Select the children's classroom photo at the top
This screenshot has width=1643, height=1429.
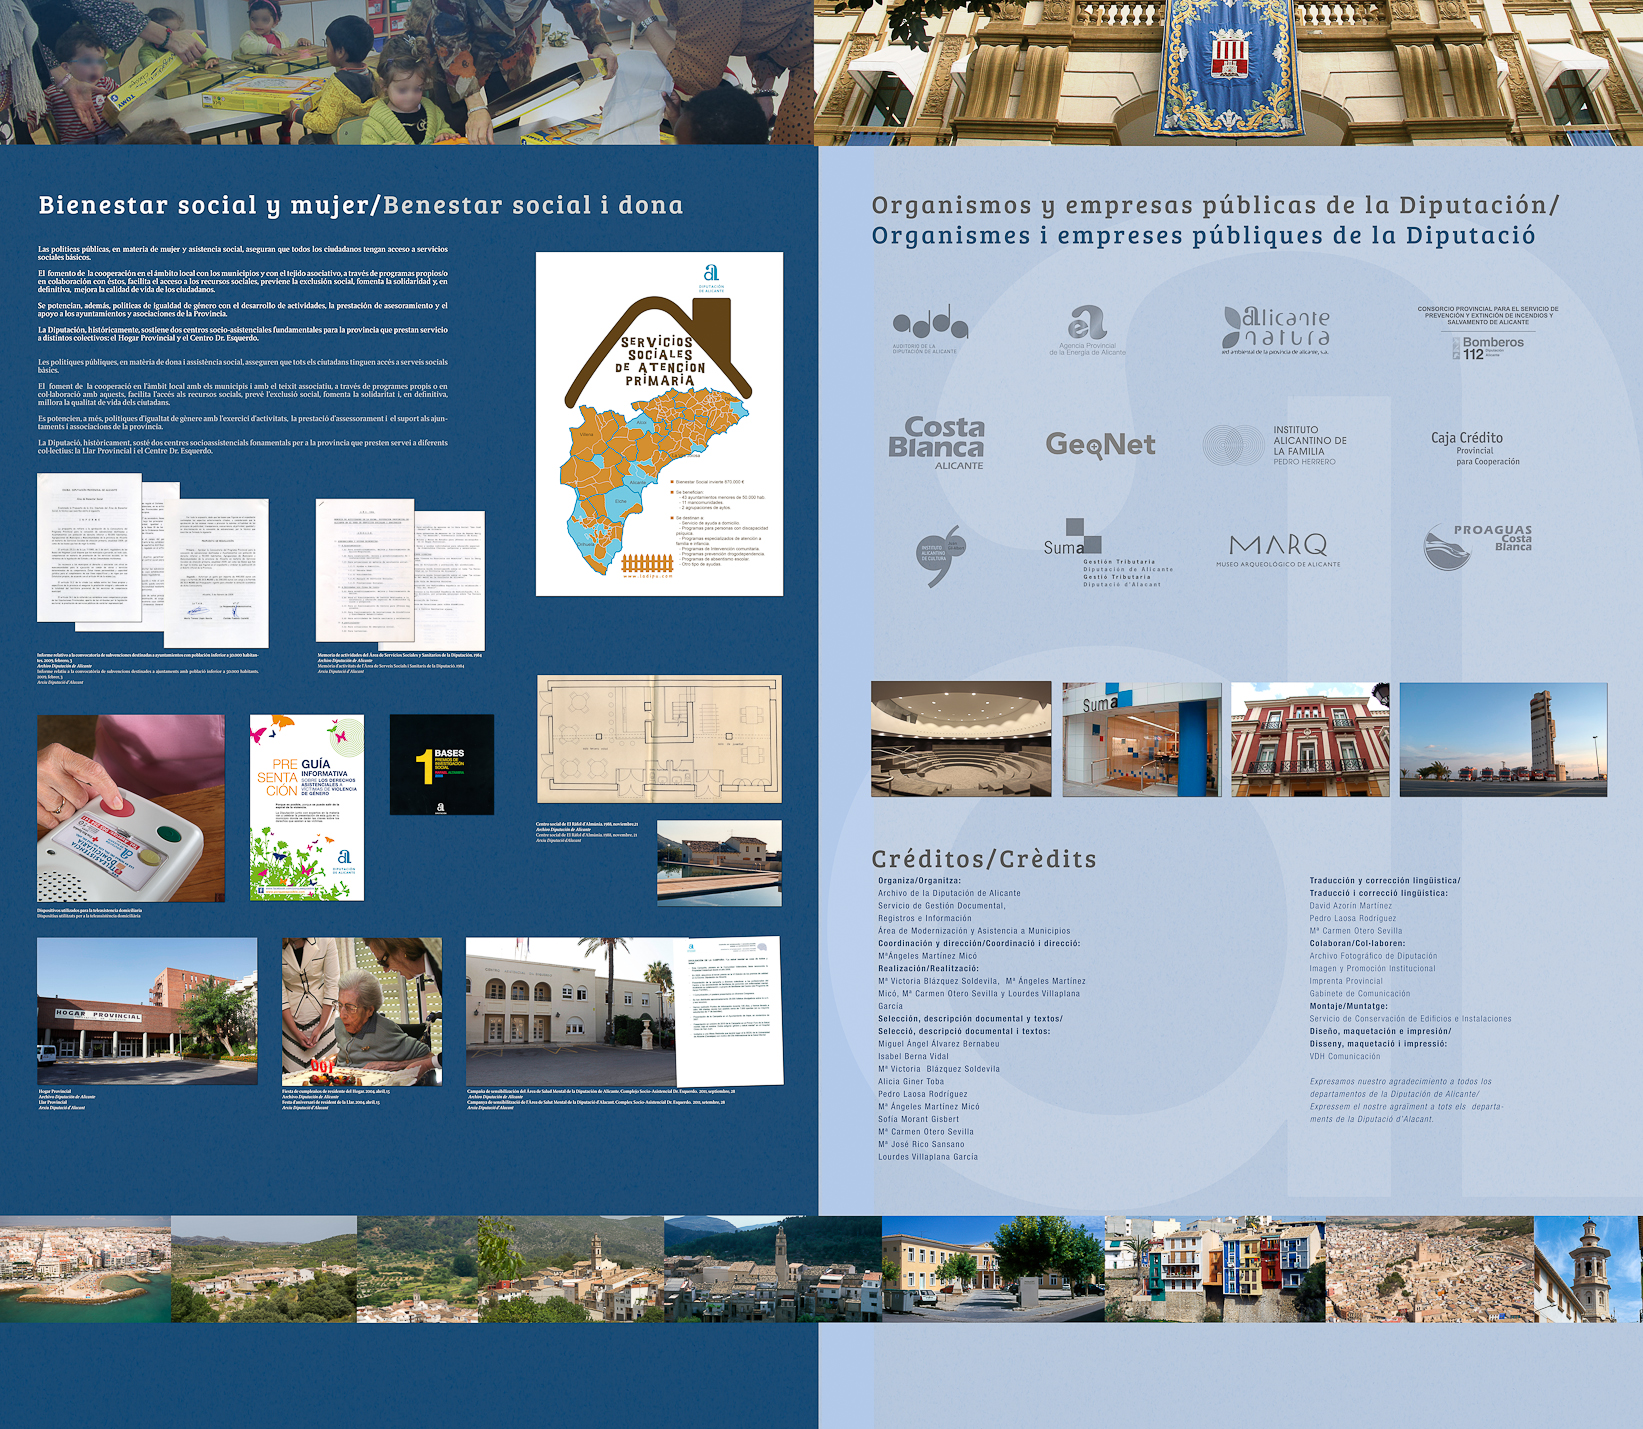406,72
